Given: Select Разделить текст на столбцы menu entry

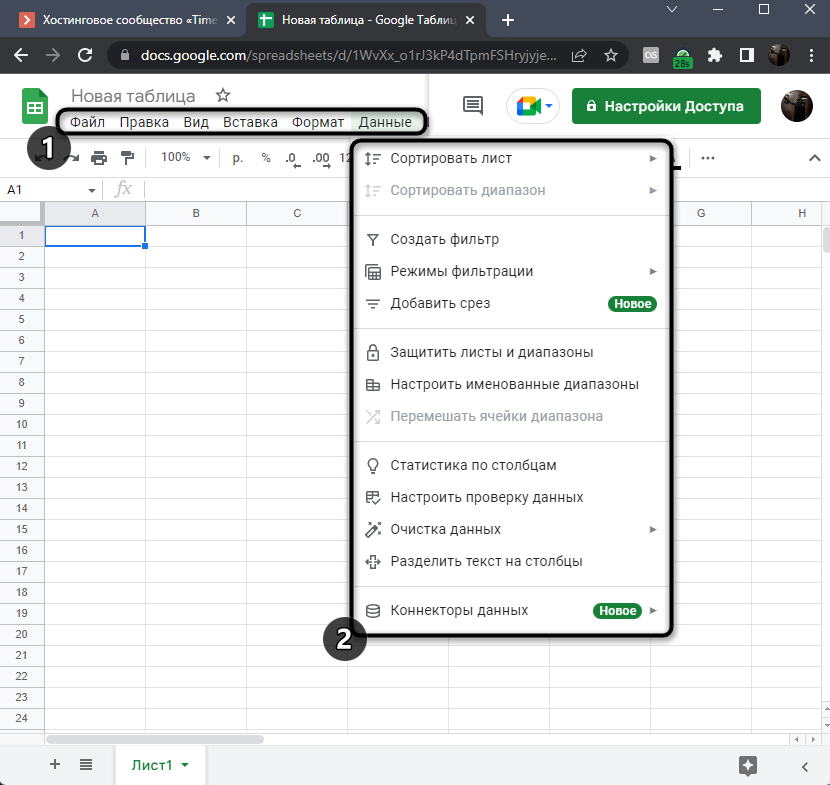Looking at the screenshot, I should 486,562.
